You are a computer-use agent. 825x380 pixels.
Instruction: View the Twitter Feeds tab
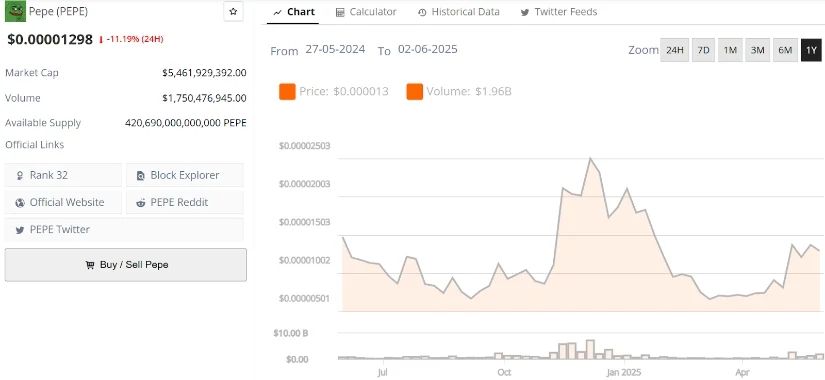[x=559, y=12]
